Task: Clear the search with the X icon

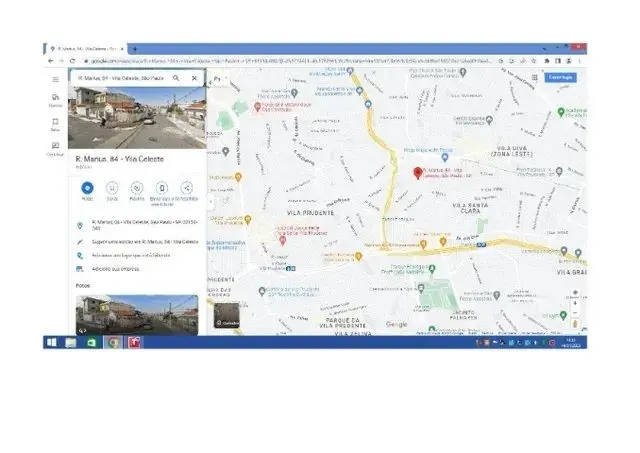Action: click(x=194, y=77)
